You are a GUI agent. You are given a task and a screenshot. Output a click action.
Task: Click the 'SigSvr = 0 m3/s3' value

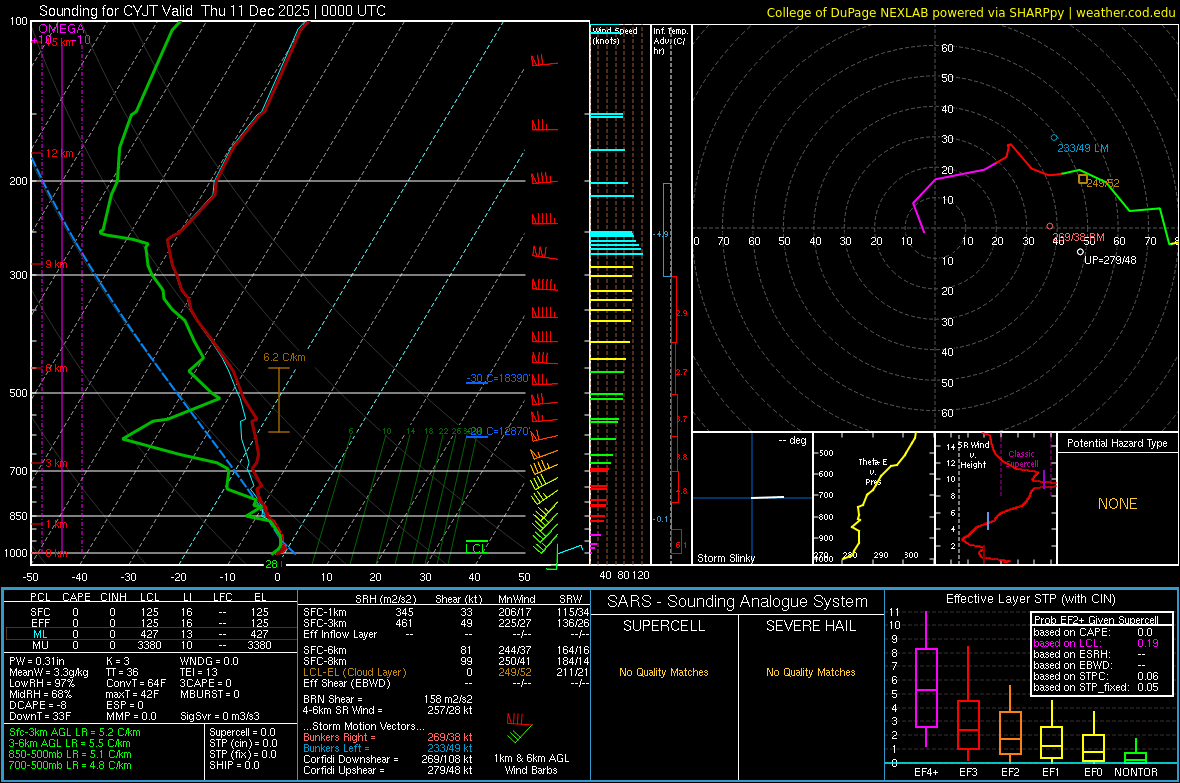(x=220, y=716)
